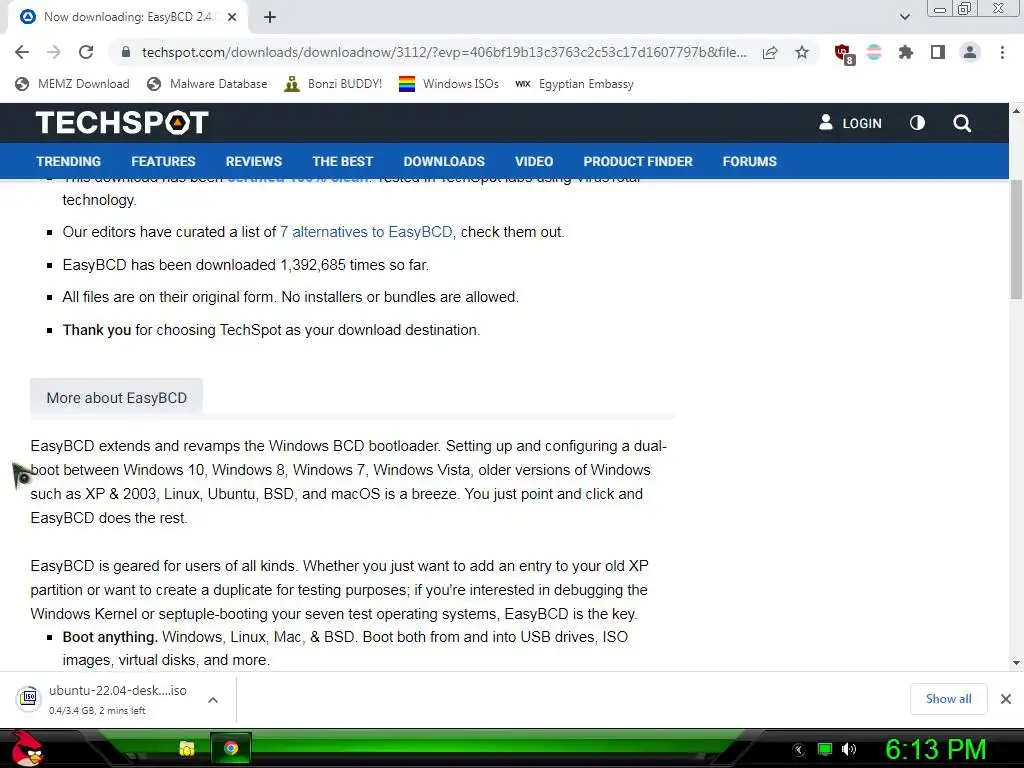Toggle TechSpot dark mode
This screenshot has width=1024, height=768.
click(917, 123)
